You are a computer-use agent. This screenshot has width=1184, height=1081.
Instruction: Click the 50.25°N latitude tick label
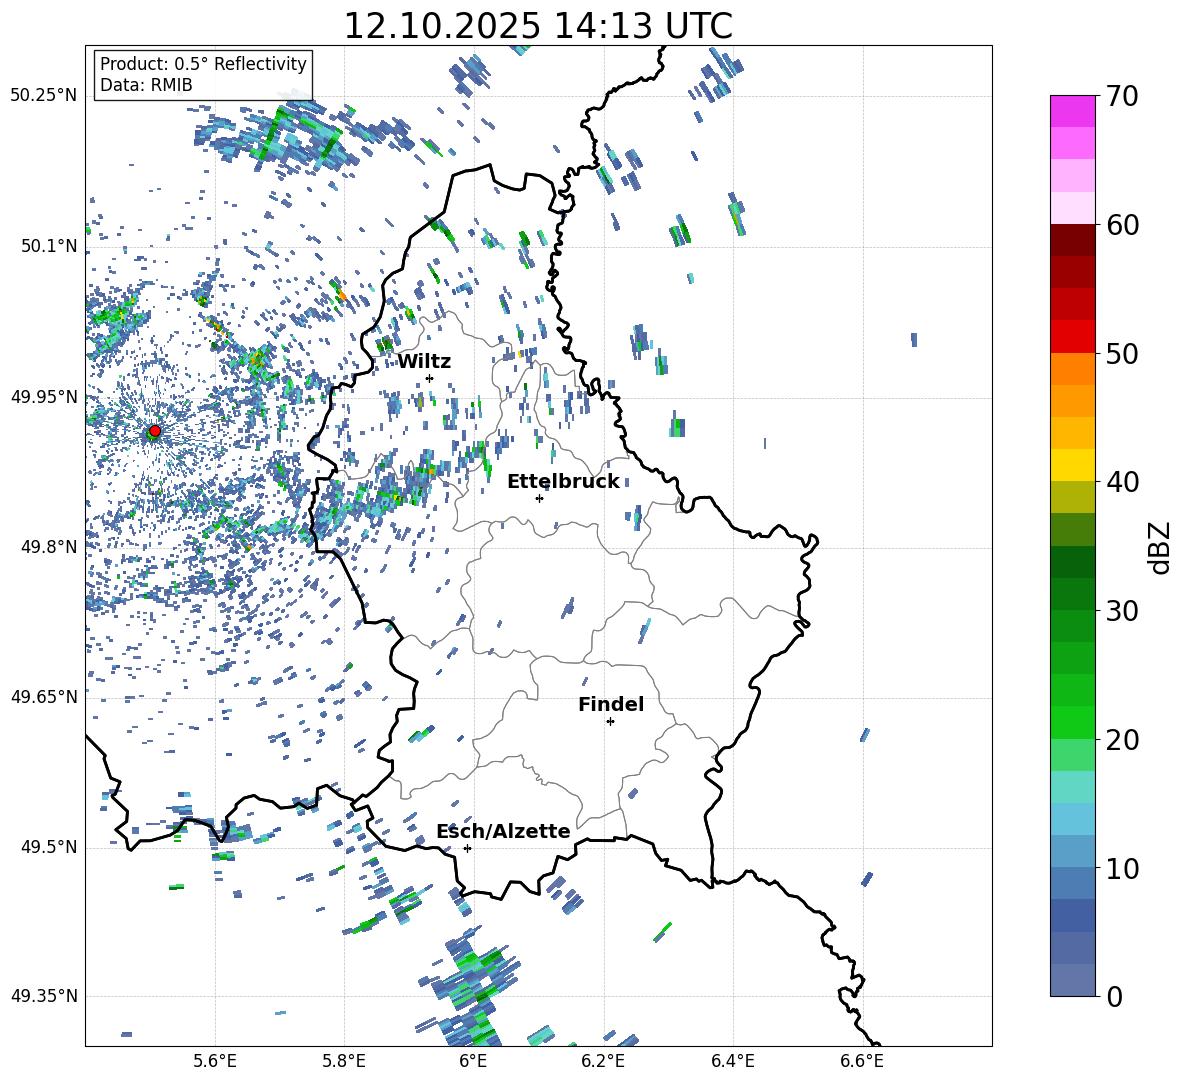pos(43,96)
